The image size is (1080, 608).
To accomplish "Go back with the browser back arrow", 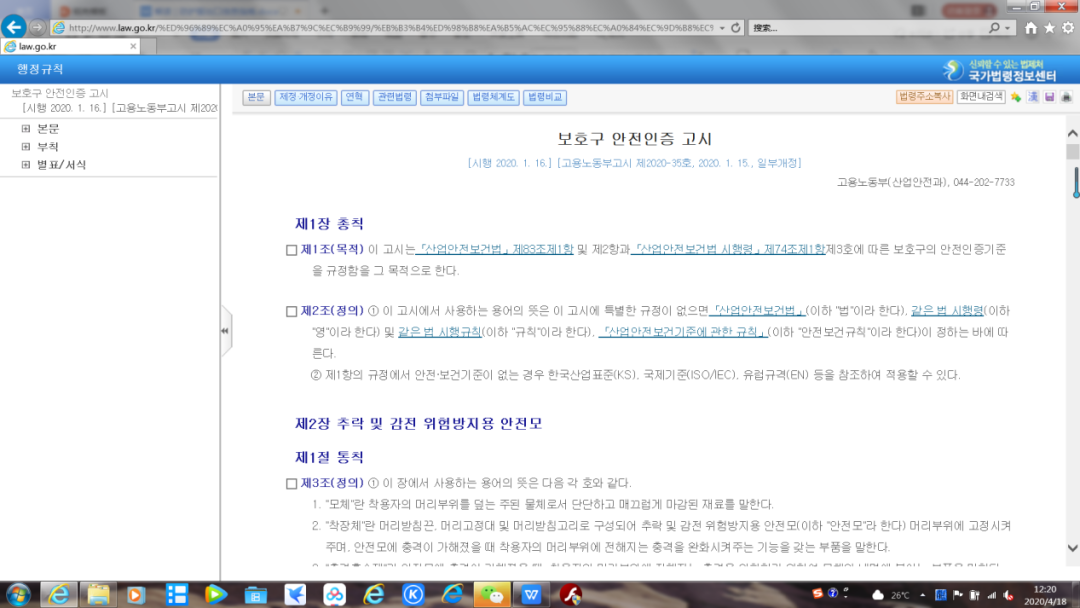I will point(13,27).
